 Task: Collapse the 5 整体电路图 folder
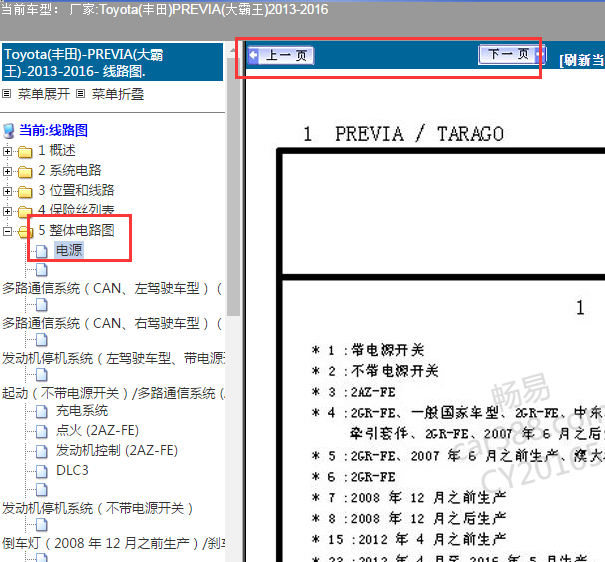(7, 231)
